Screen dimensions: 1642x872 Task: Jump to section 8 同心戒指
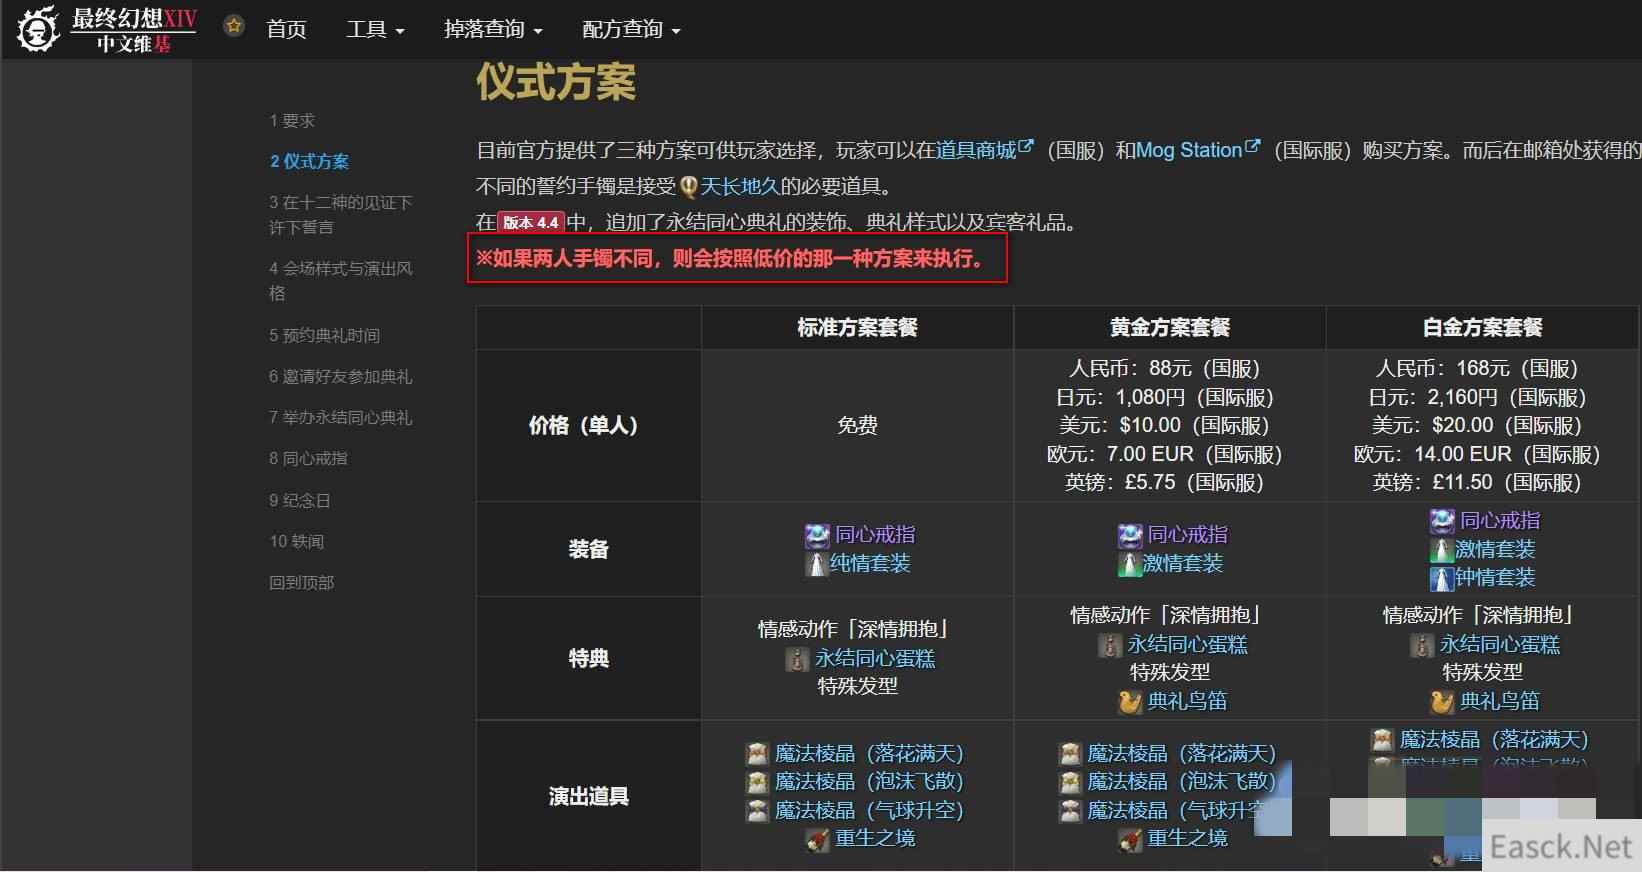(308, 458)
